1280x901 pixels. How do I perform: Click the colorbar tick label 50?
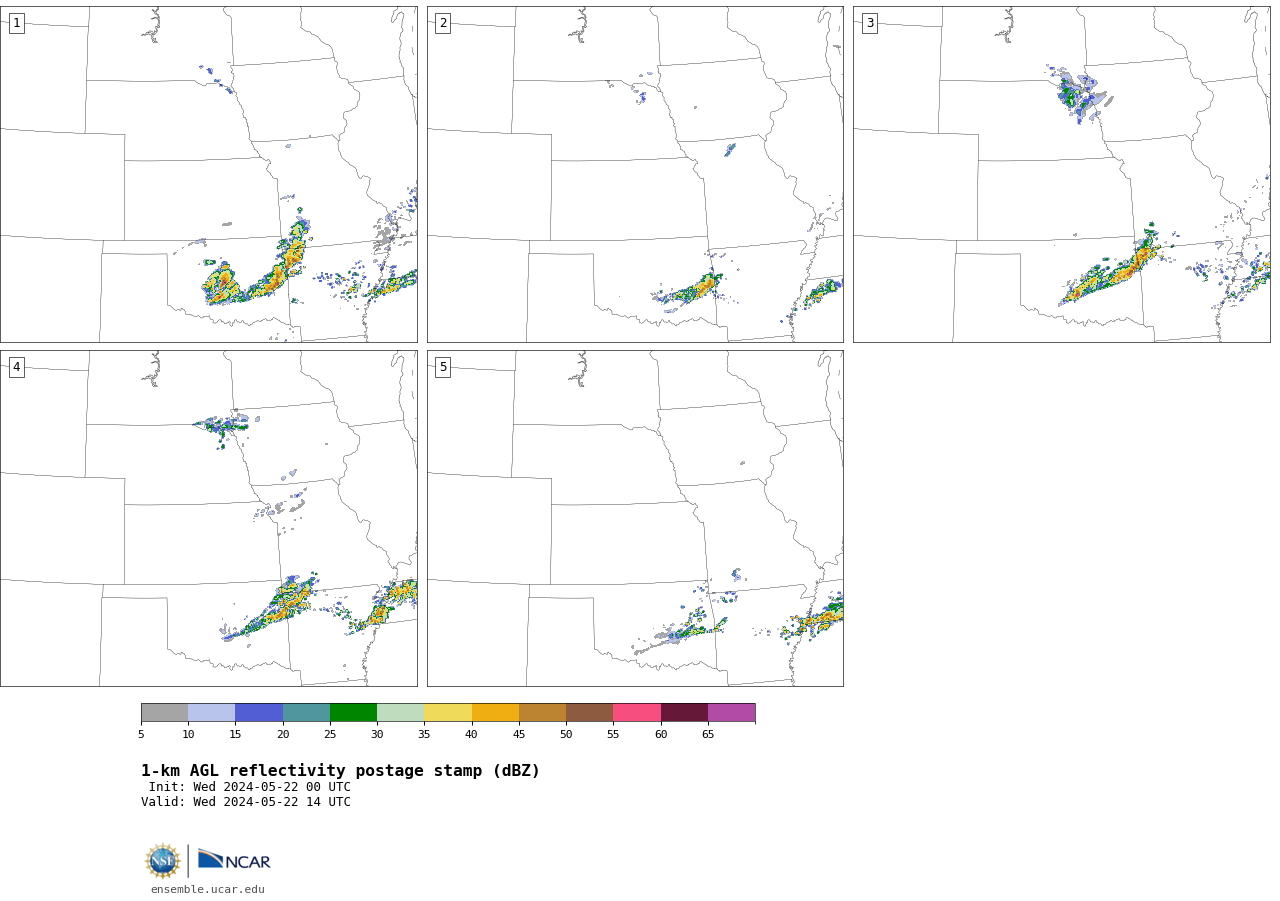pos(566,735)
